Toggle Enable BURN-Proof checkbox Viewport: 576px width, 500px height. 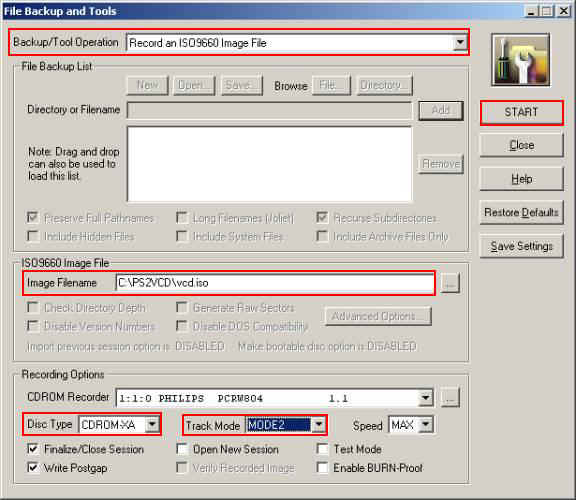point(322,467)
